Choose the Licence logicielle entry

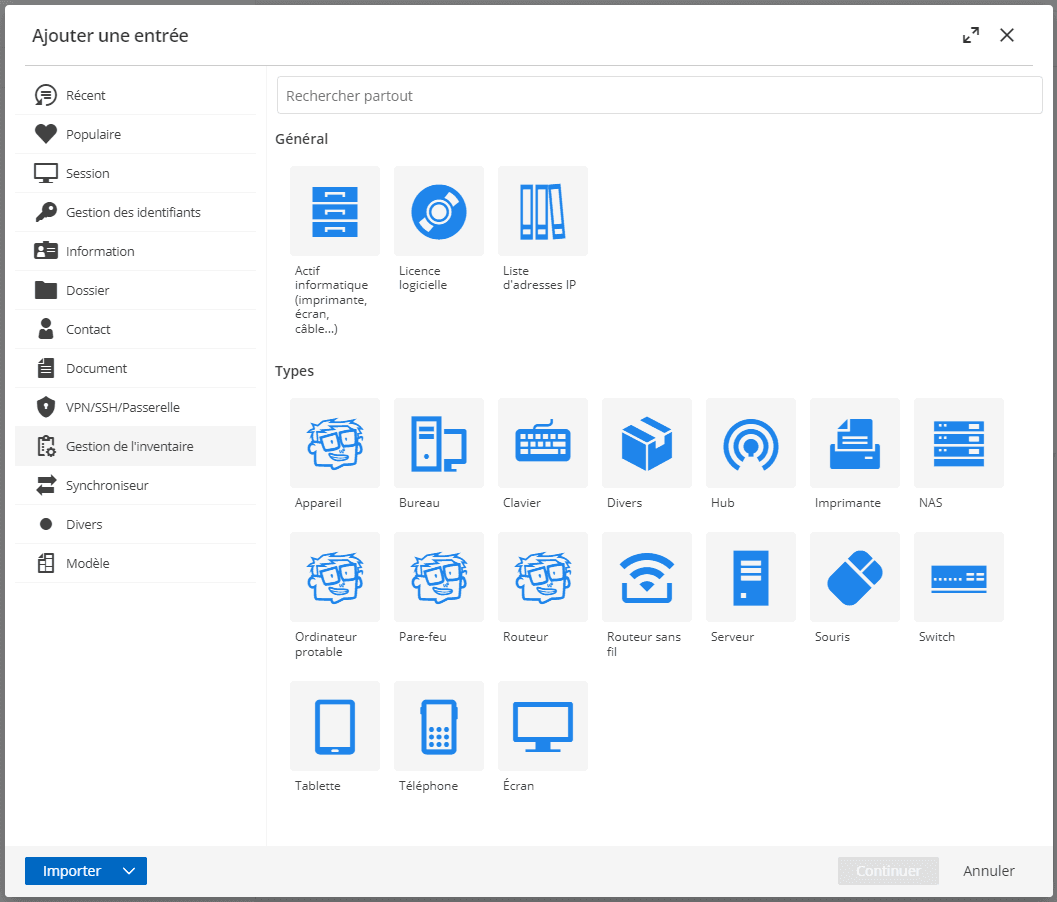tap(438, 211)
